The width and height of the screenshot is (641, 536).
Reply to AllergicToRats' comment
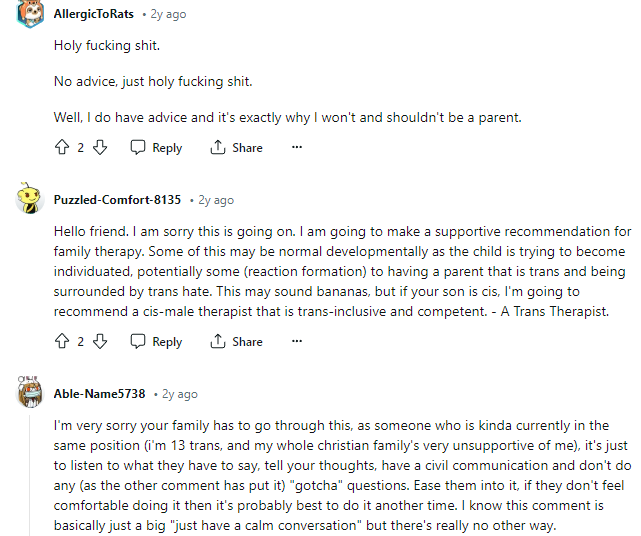coord(156,147)
